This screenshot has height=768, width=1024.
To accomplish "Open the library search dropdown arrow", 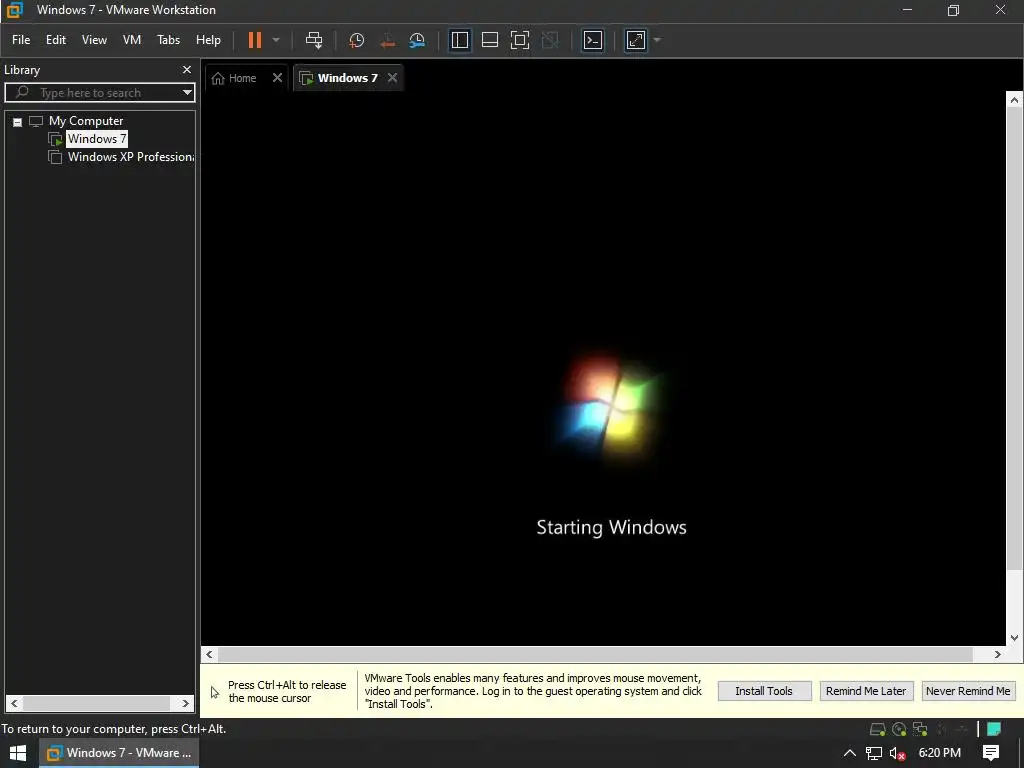I will pyautogui.click(x=187, y=93).
